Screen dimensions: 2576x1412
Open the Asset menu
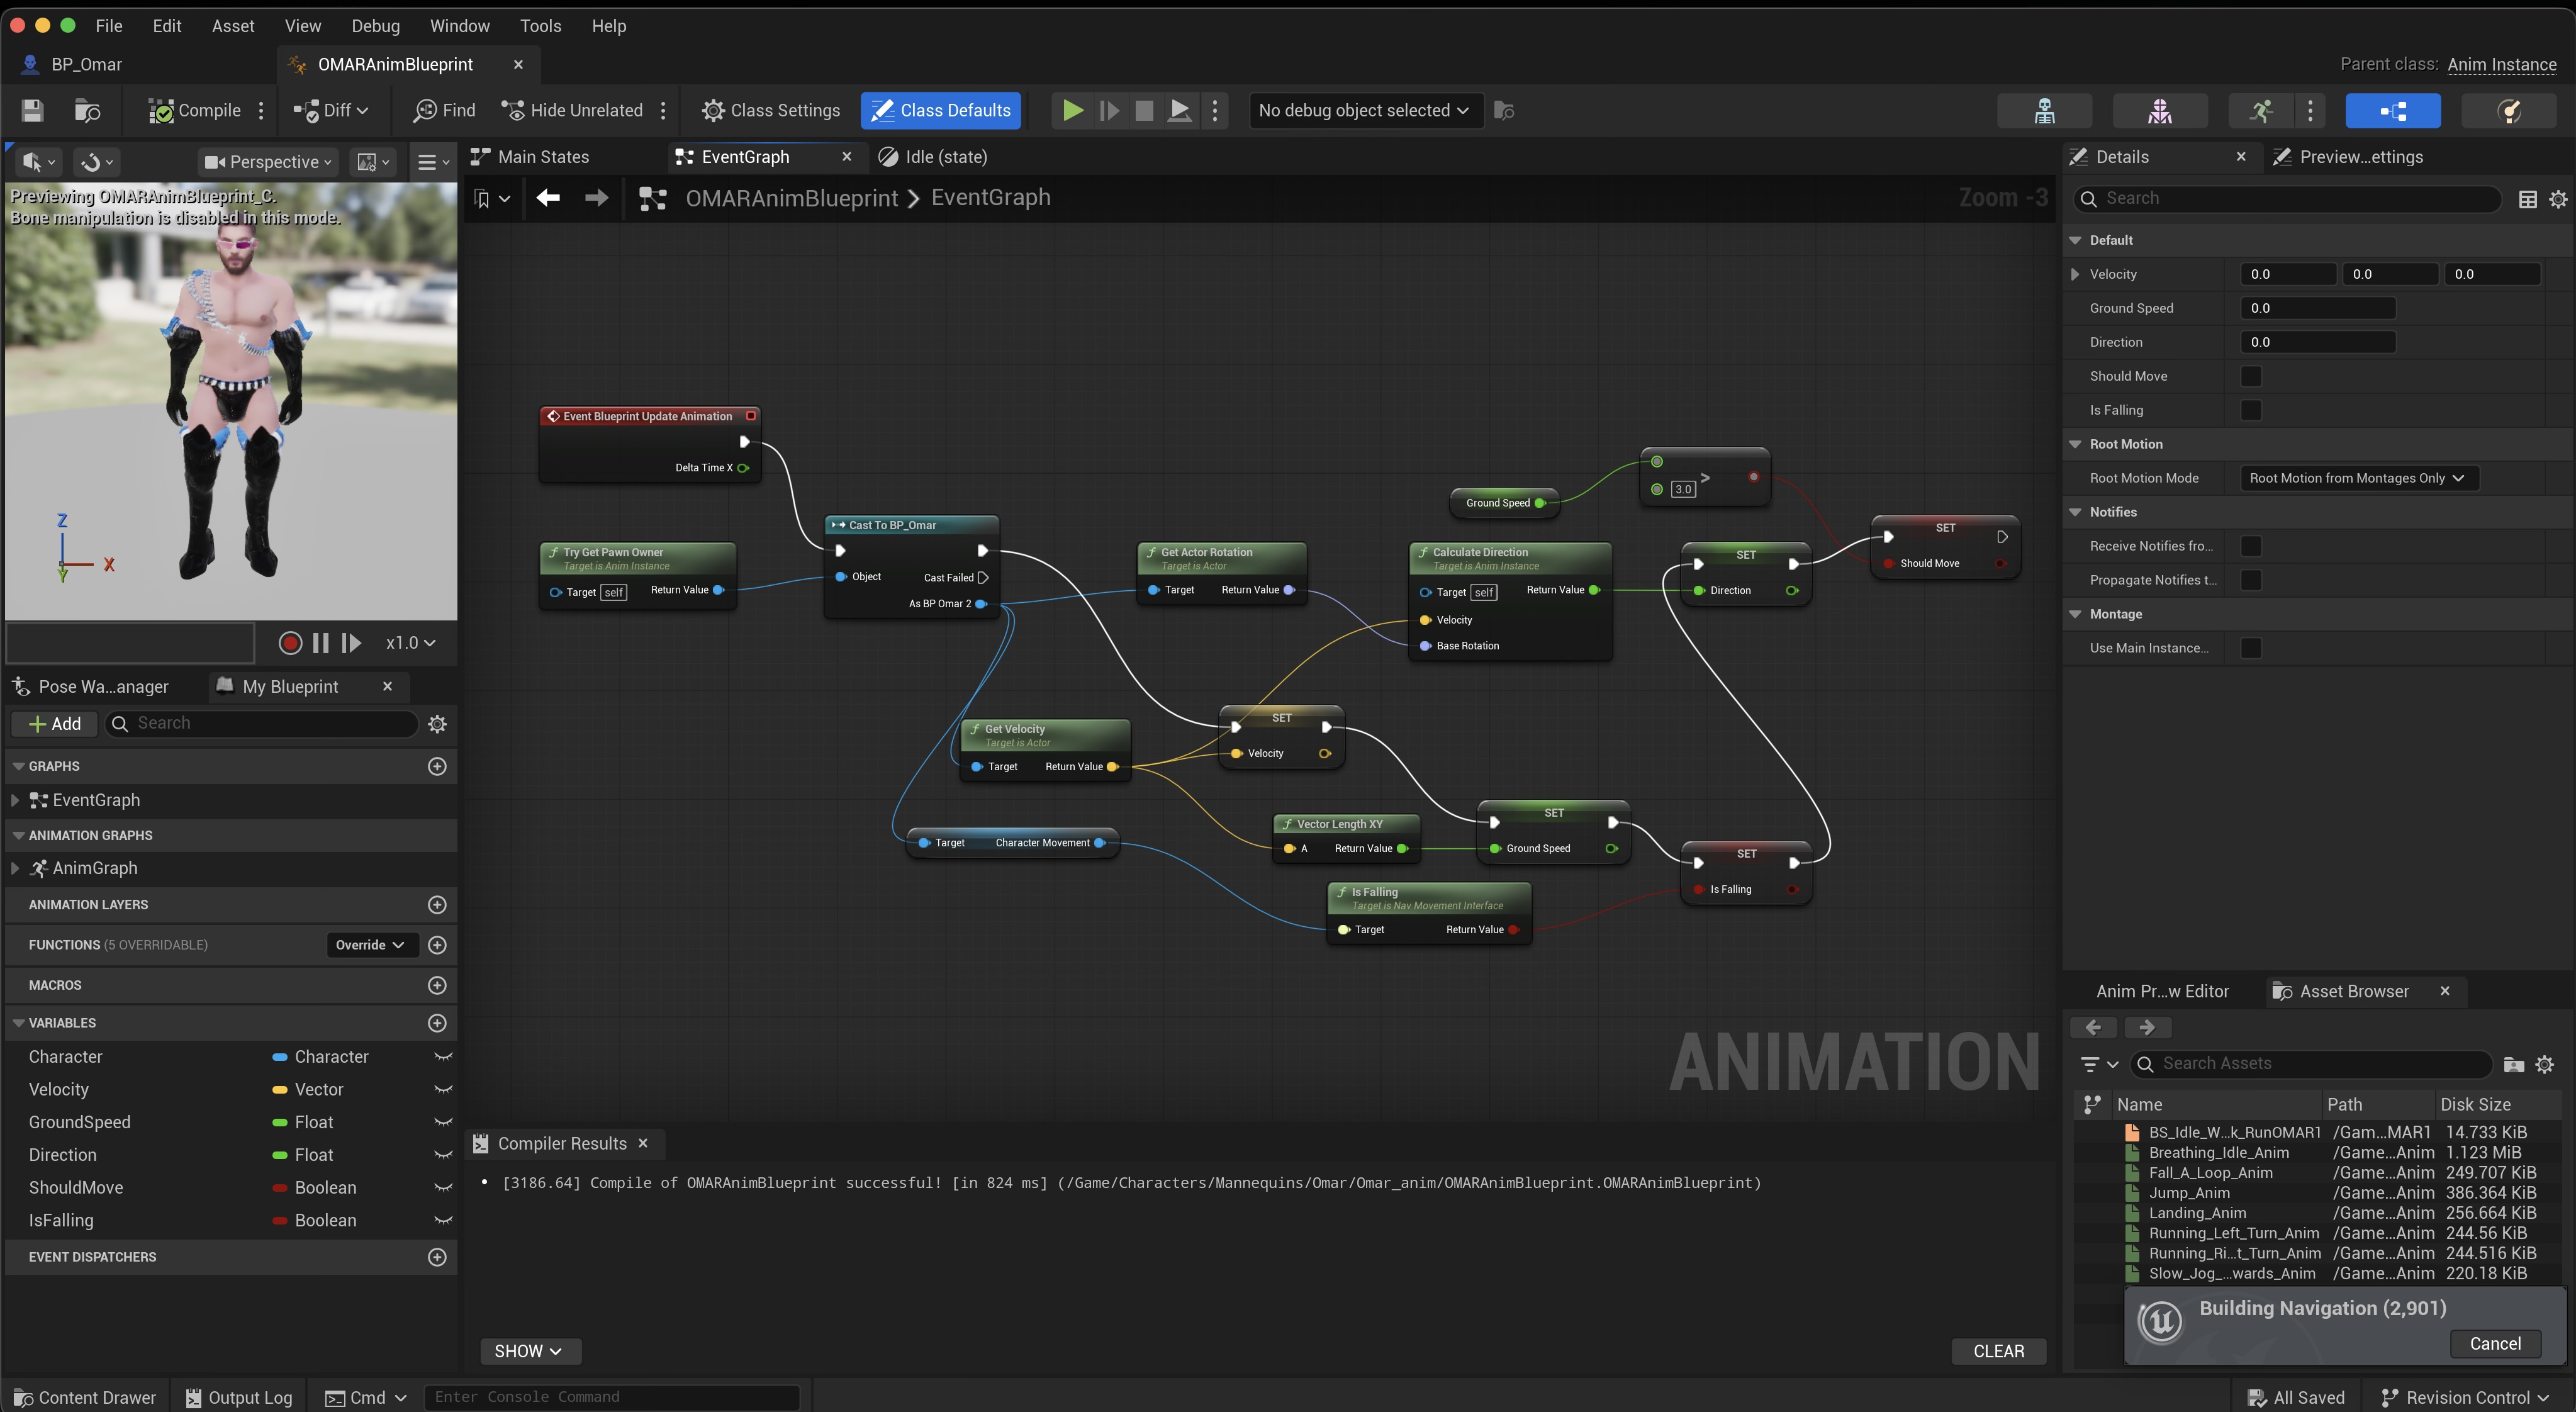click(x=233, y=26)
